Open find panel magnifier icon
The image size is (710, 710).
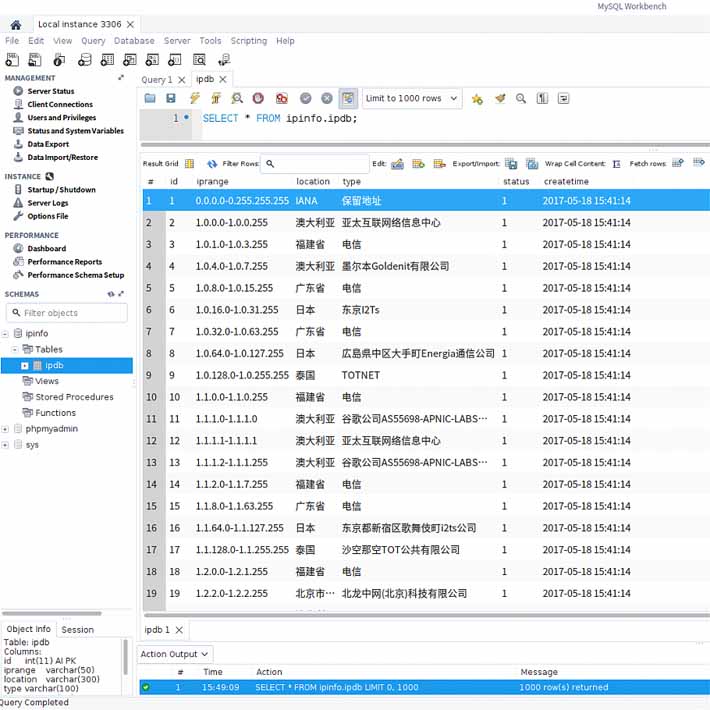[521, 98]
